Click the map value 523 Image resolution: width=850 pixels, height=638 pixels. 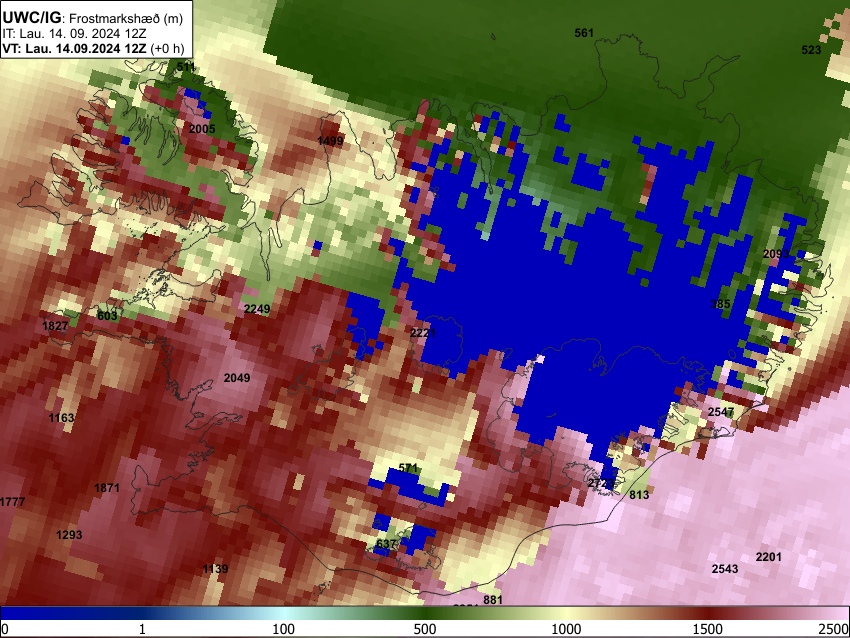click(811, 50)
